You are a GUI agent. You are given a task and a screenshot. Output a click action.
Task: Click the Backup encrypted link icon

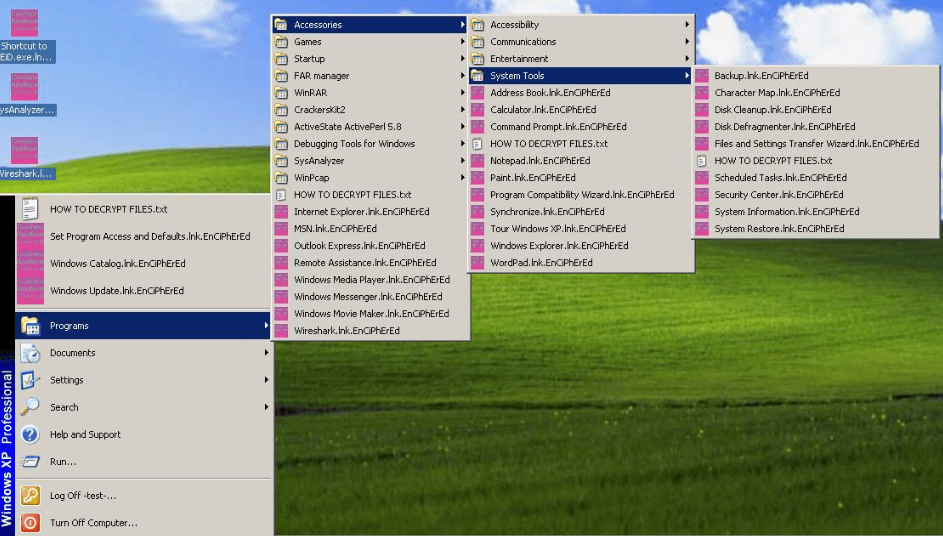702,76
